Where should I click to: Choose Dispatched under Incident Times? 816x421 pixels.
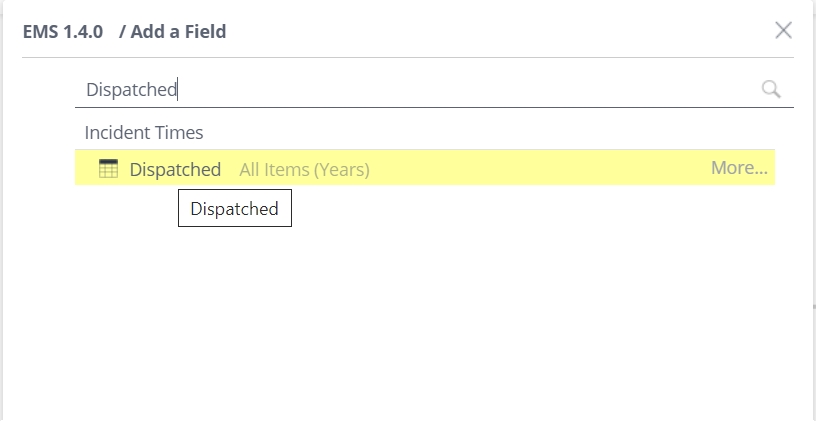175,169
